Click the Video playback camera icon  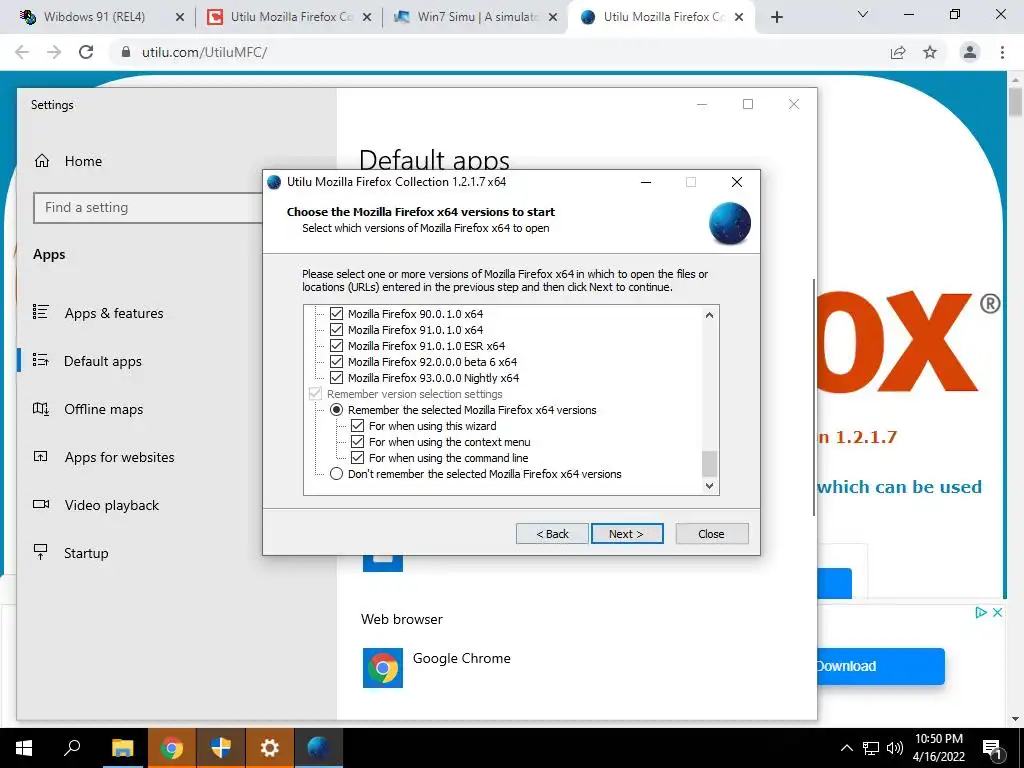[41, 504]
